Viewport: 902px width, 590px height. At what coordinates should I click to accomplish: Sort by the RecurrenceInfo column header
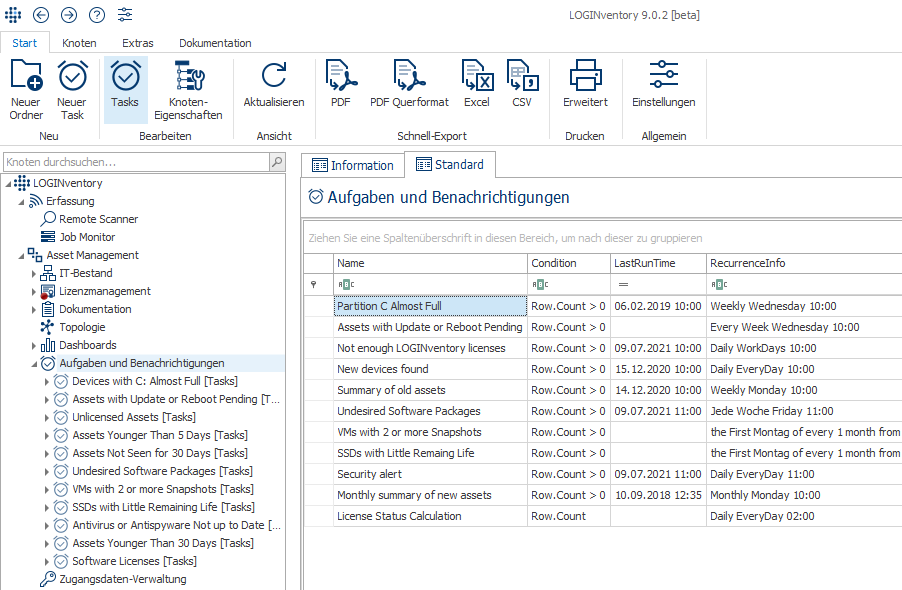804,263
